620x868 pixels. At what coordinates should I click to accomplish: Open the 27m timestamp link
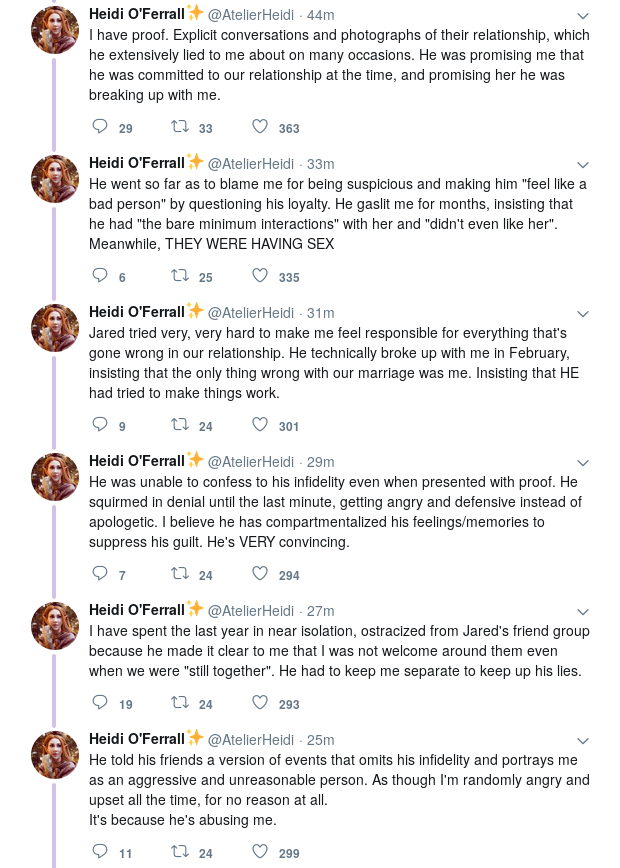click(321, 611)
